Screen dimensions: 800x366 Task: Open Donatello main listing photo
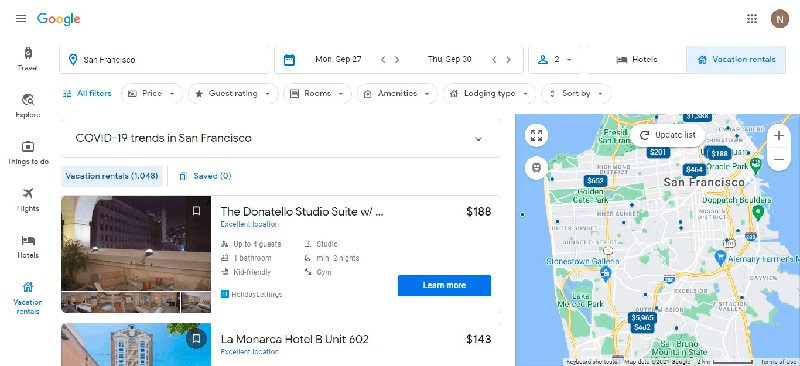(x=136, y=243)
